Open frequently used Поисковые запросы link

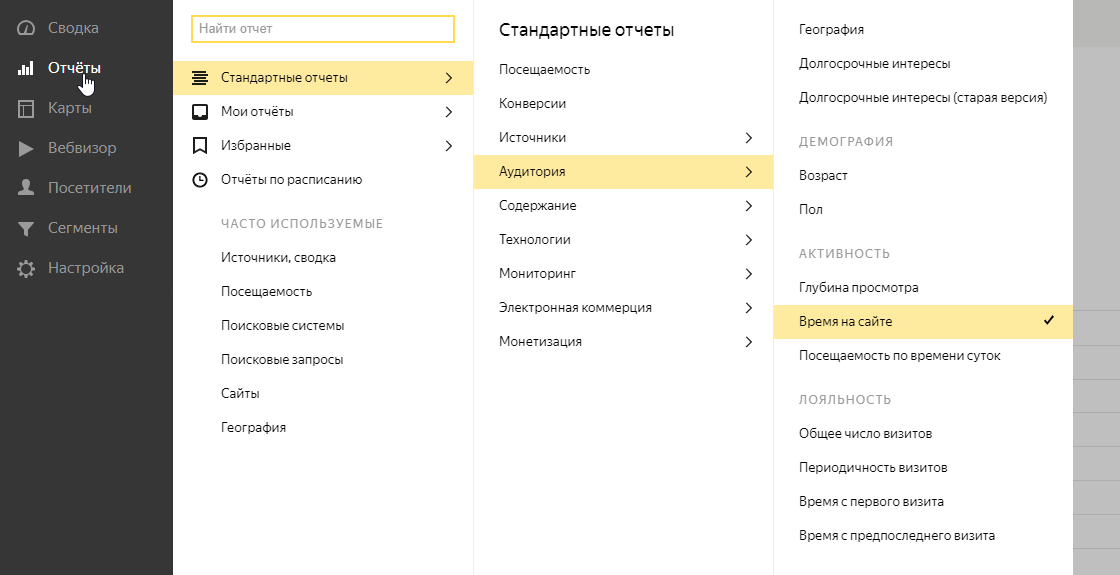click(282, 360)
